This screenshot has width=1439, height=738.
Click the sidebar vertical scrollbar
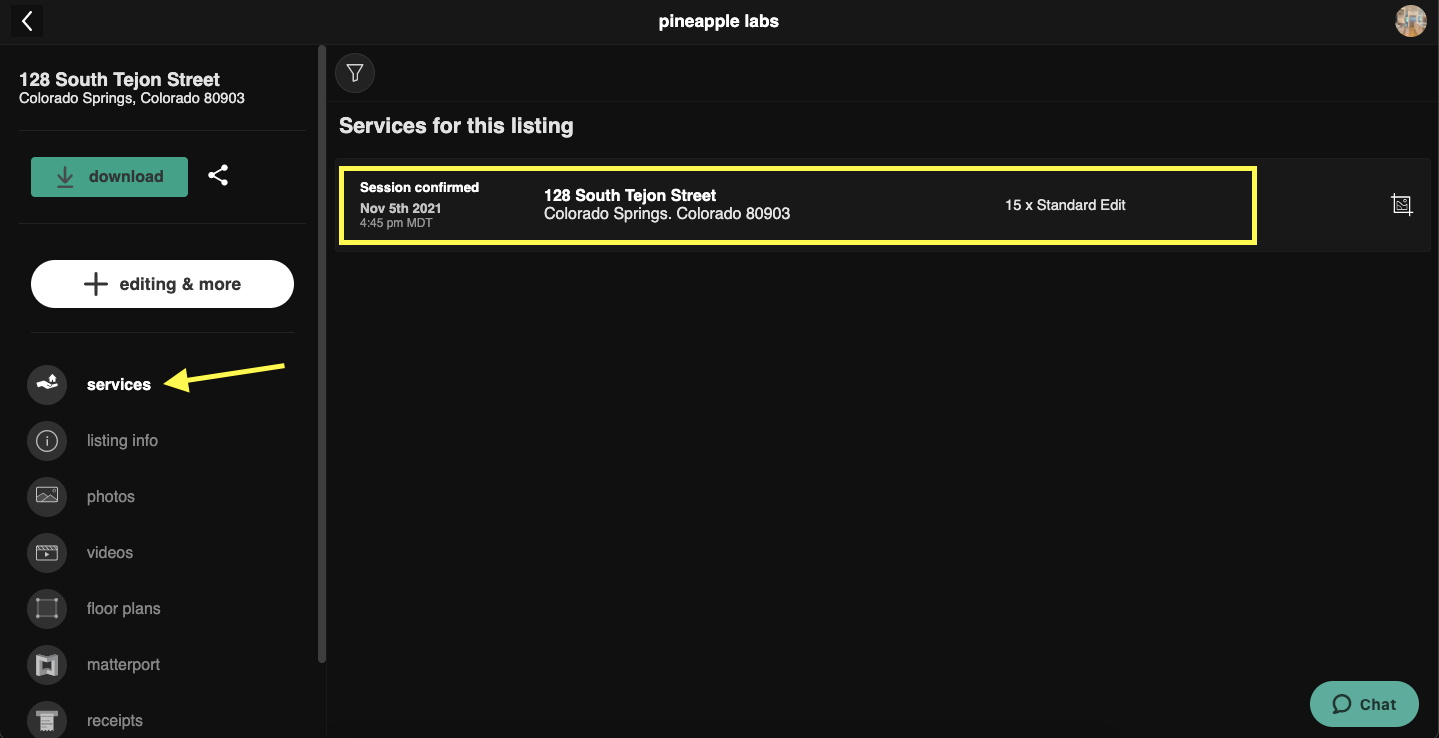tap(321, 350)
